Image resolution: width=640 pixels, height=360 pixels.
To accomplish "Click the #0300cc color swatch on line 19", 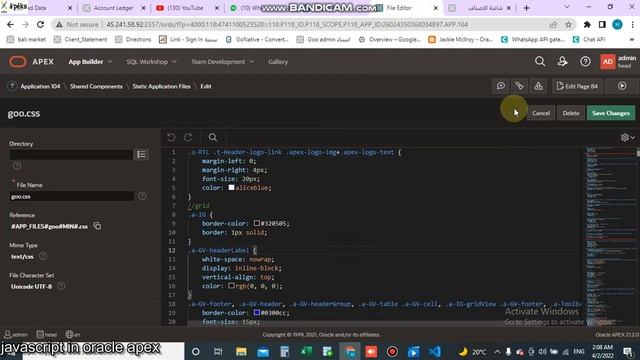I will click(x=257, y=313).
